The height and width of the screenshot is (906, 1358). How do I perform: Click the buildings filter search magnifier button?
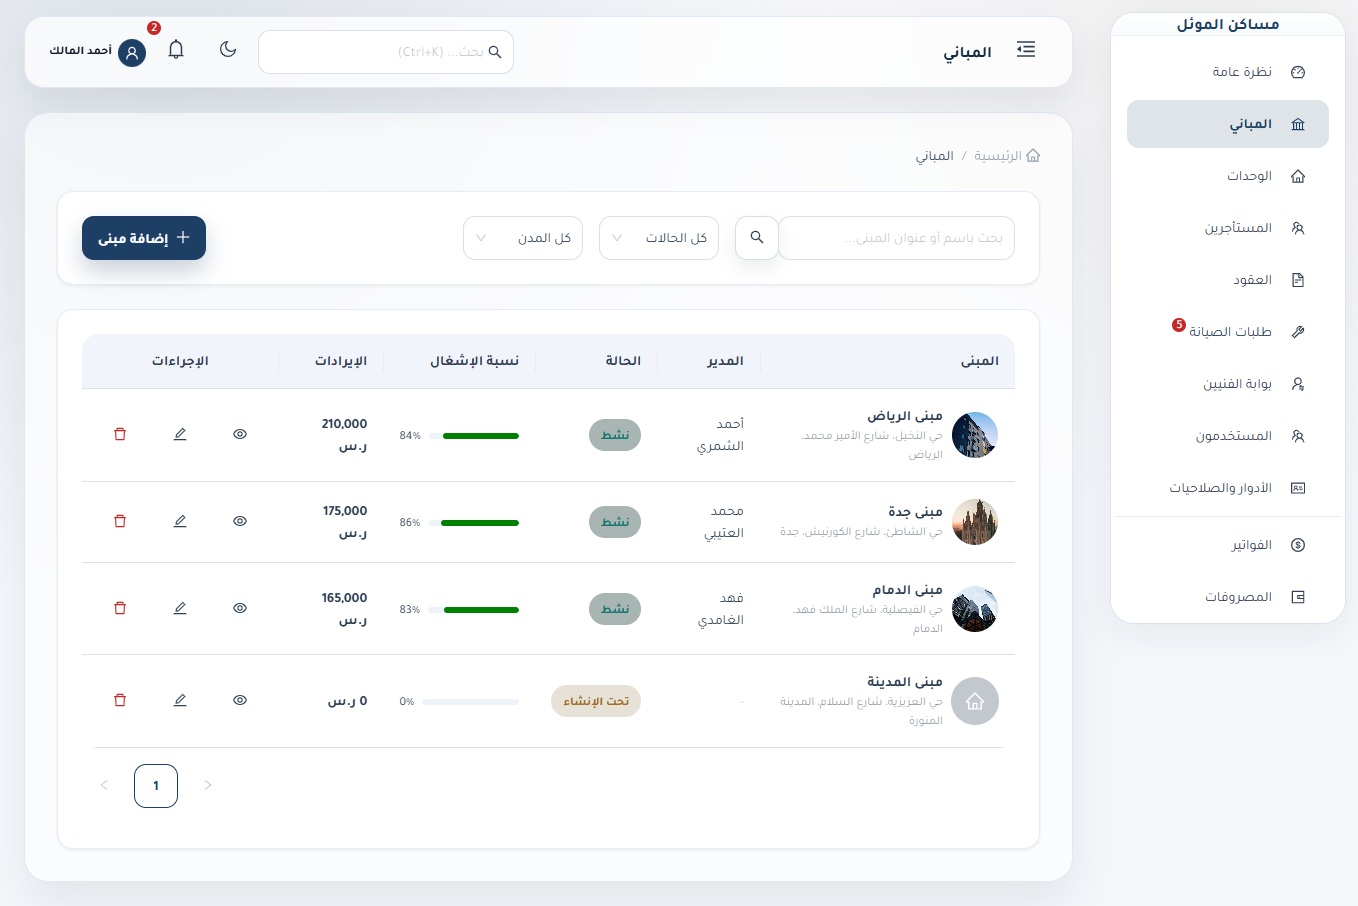(x=757, y=238)
